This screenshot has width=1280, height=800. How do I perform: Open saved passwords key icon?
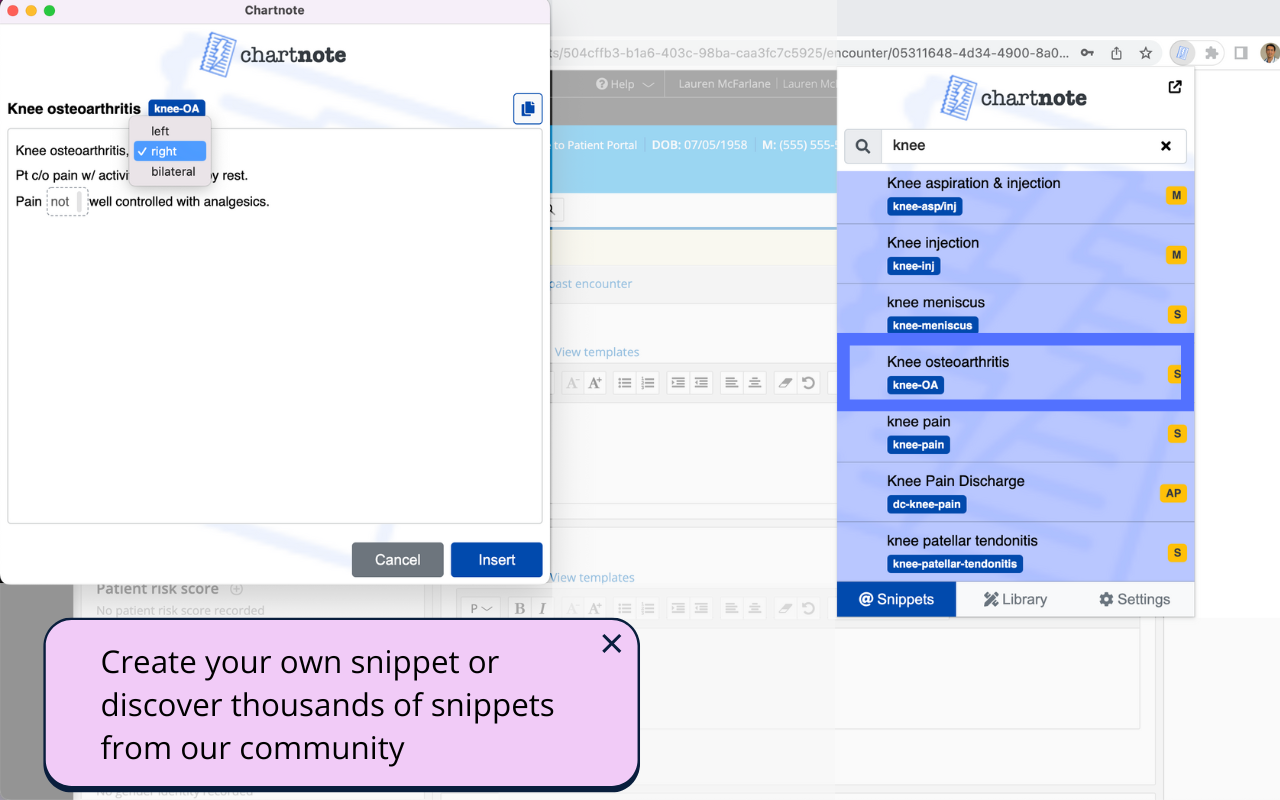coord(1087,53)
